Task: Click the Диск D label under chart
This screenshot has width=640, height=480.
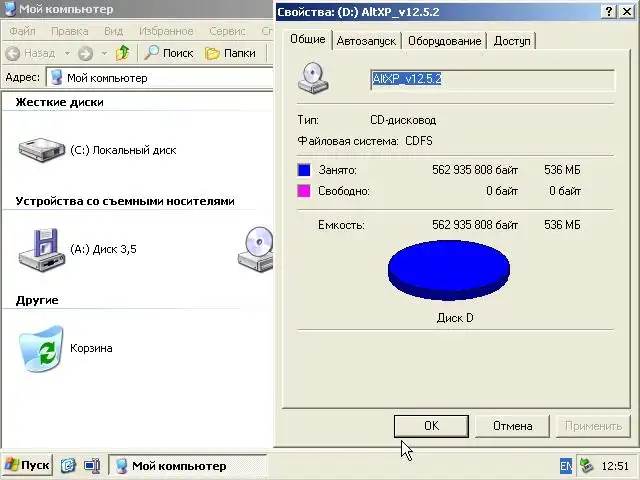Action: [455, 318]
